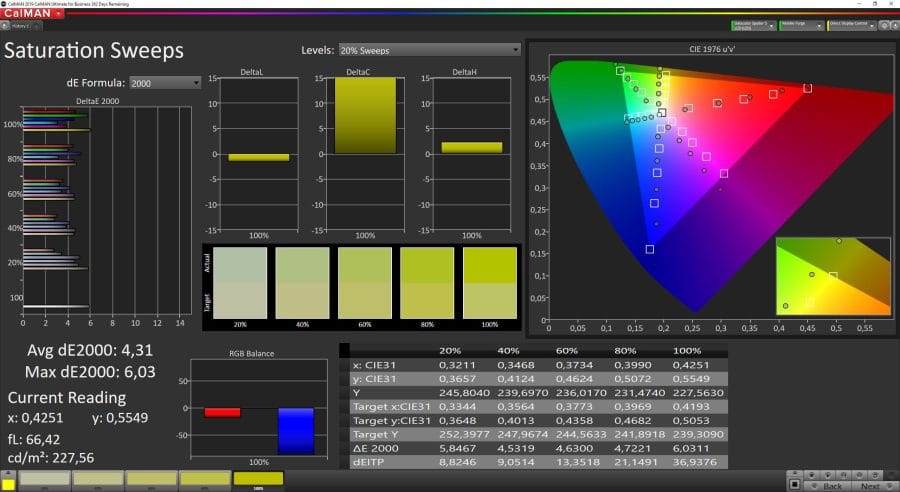The height and width of the screenshot is (492, 900).
Task: Click the Direct Display Control button
Action: [850, 23]
